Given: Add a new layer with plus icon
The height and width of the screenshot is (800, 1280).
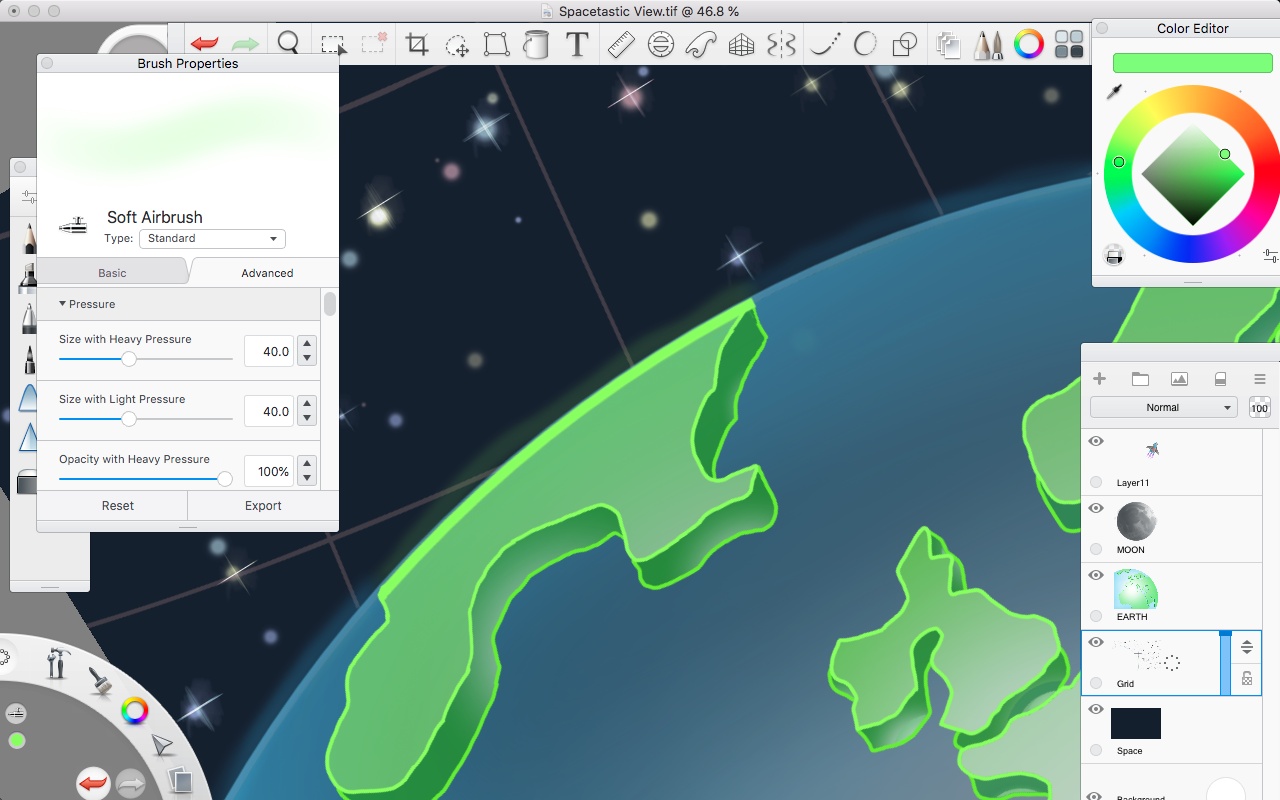Looking at the screenshot, I should [x=1099, y=379].
